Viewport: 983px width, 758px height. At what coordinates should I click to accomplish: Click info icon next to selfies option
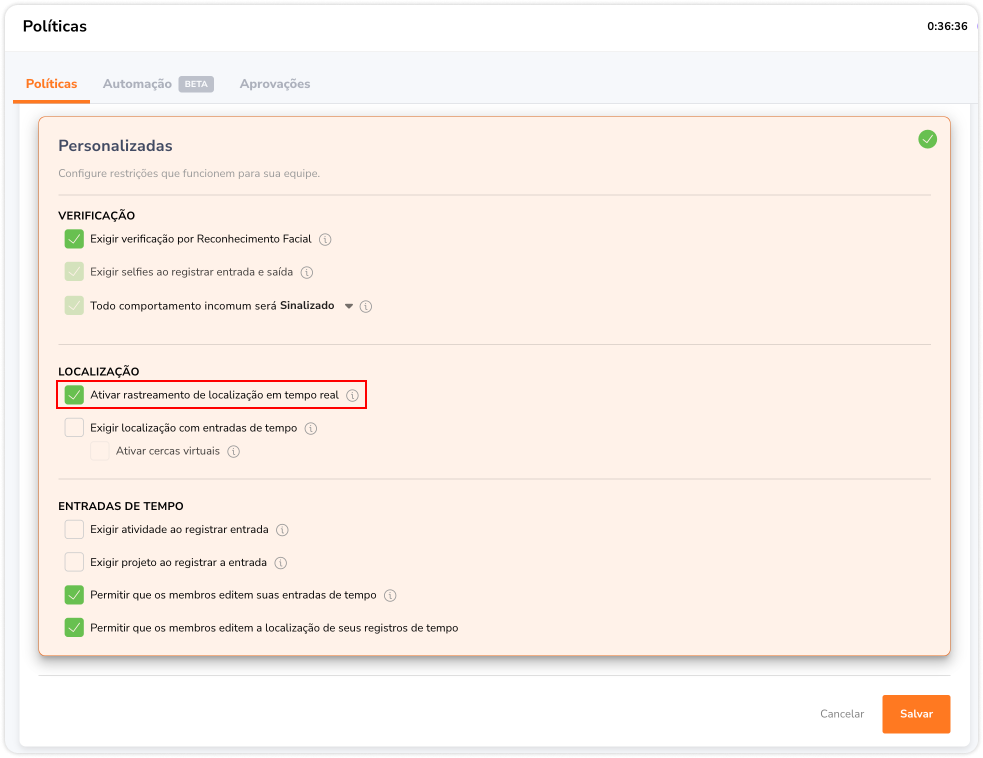[307, 272]
